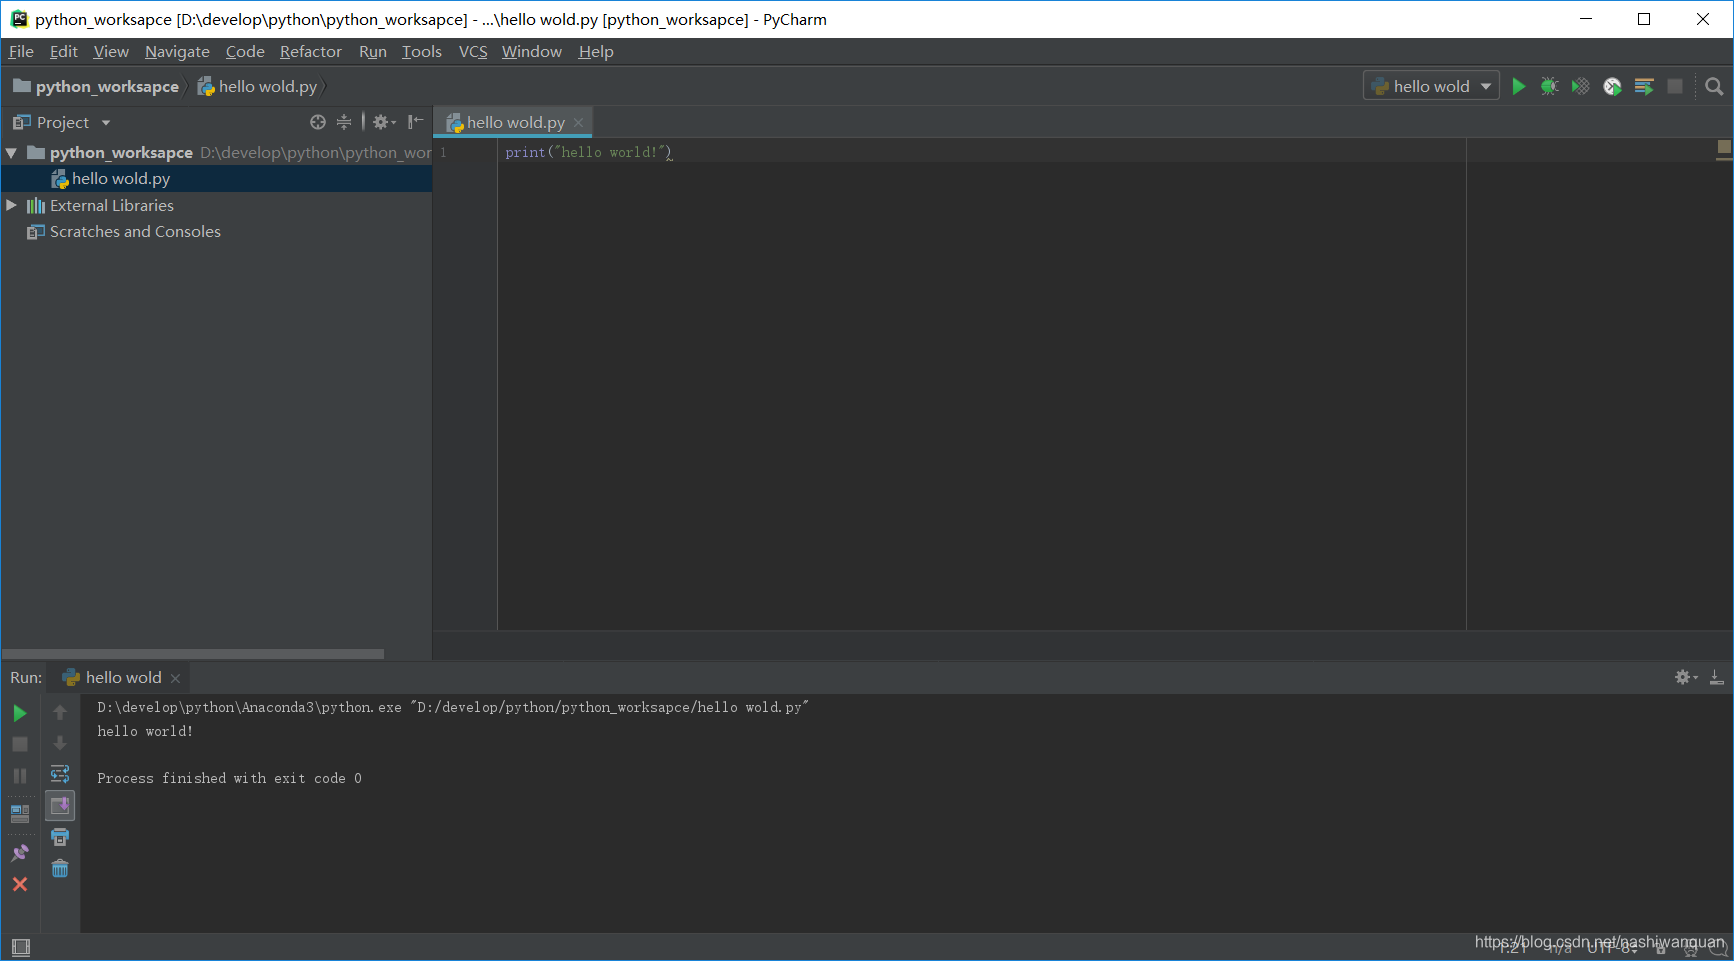
Task: Open the Project view selector dropdown
Action: pos(62,122)
